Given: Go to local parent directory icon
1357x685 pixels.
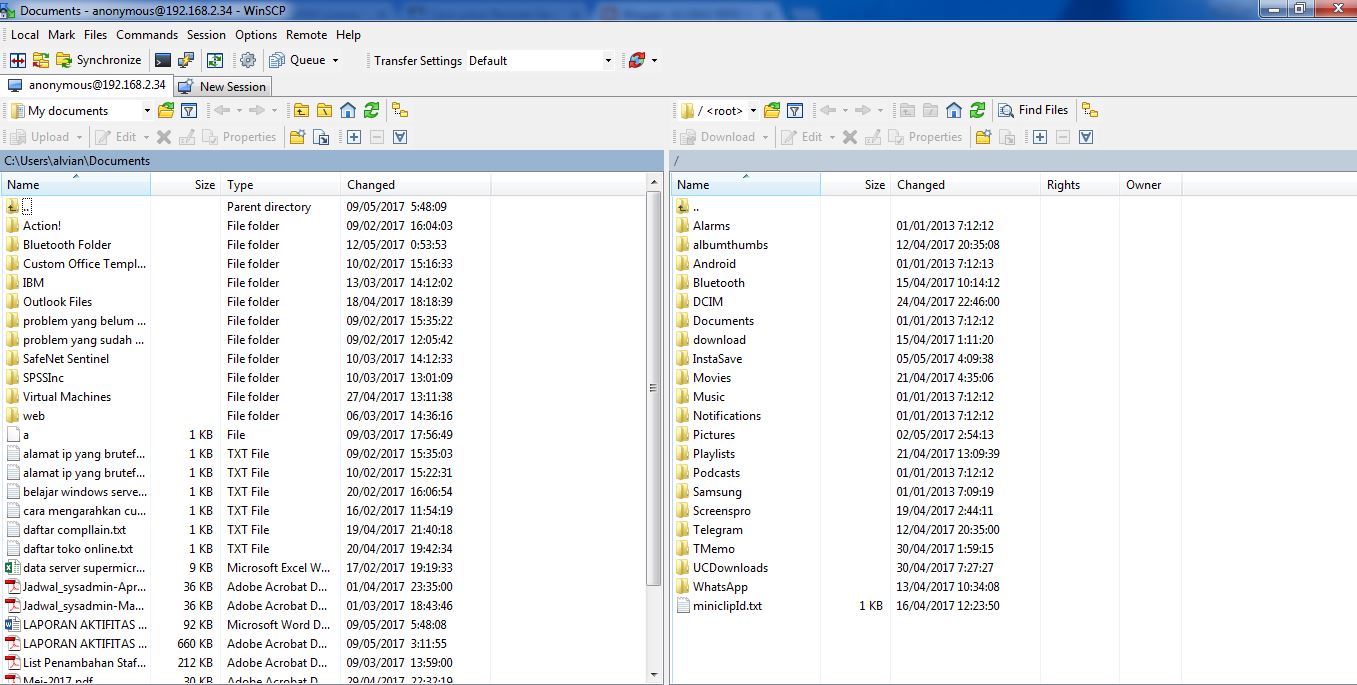Looking at the screenshot, I should [x=301, y=110].
